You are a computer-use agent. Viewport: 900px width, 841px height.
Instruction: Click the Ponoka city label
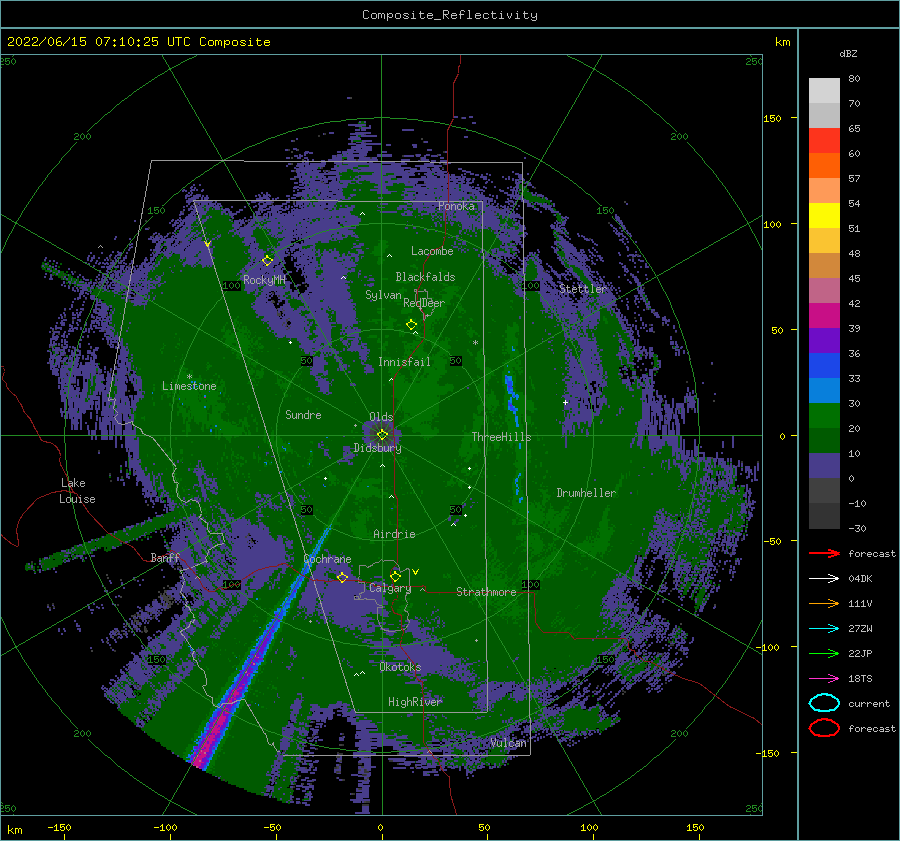456,206
